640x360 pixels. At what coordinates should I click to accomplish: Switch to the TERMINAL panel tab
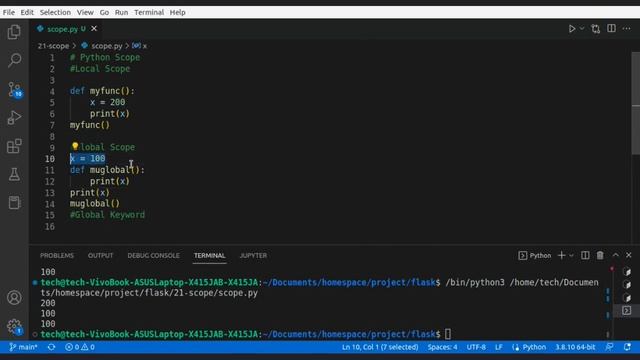coord(209,256)
